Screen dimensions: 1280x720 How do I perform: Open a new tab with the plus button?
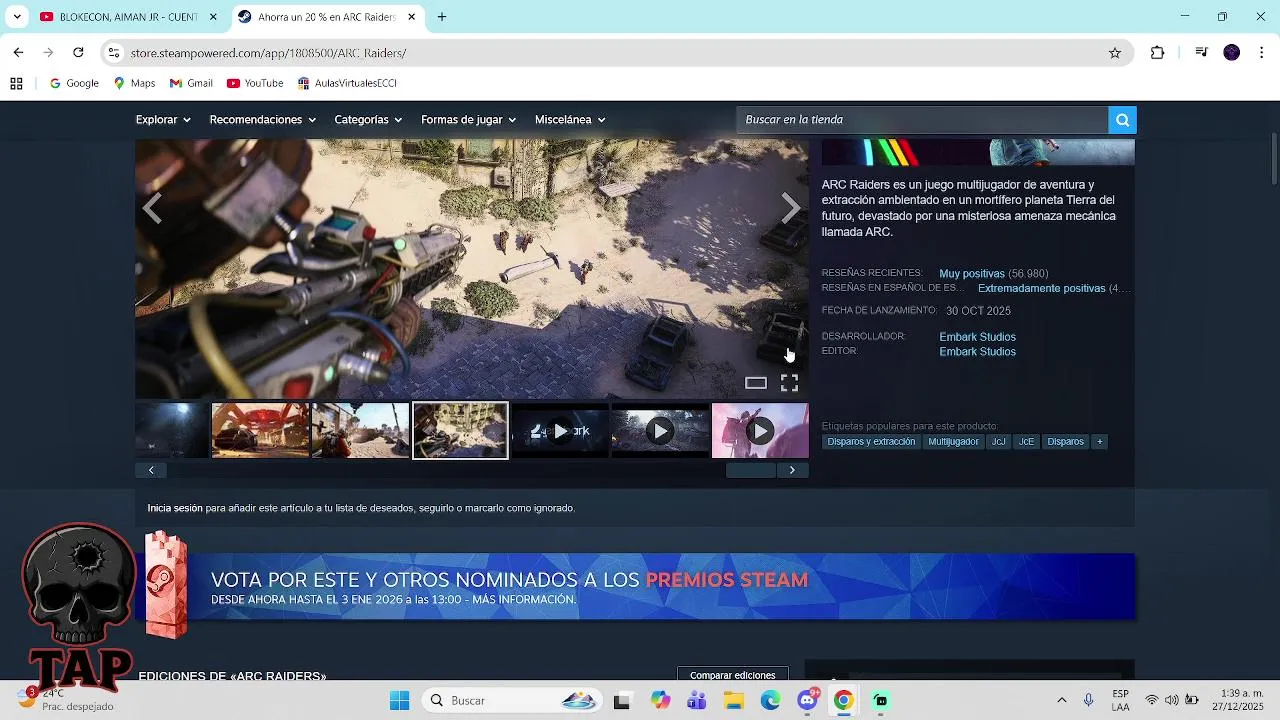click(x=442, y=17)
